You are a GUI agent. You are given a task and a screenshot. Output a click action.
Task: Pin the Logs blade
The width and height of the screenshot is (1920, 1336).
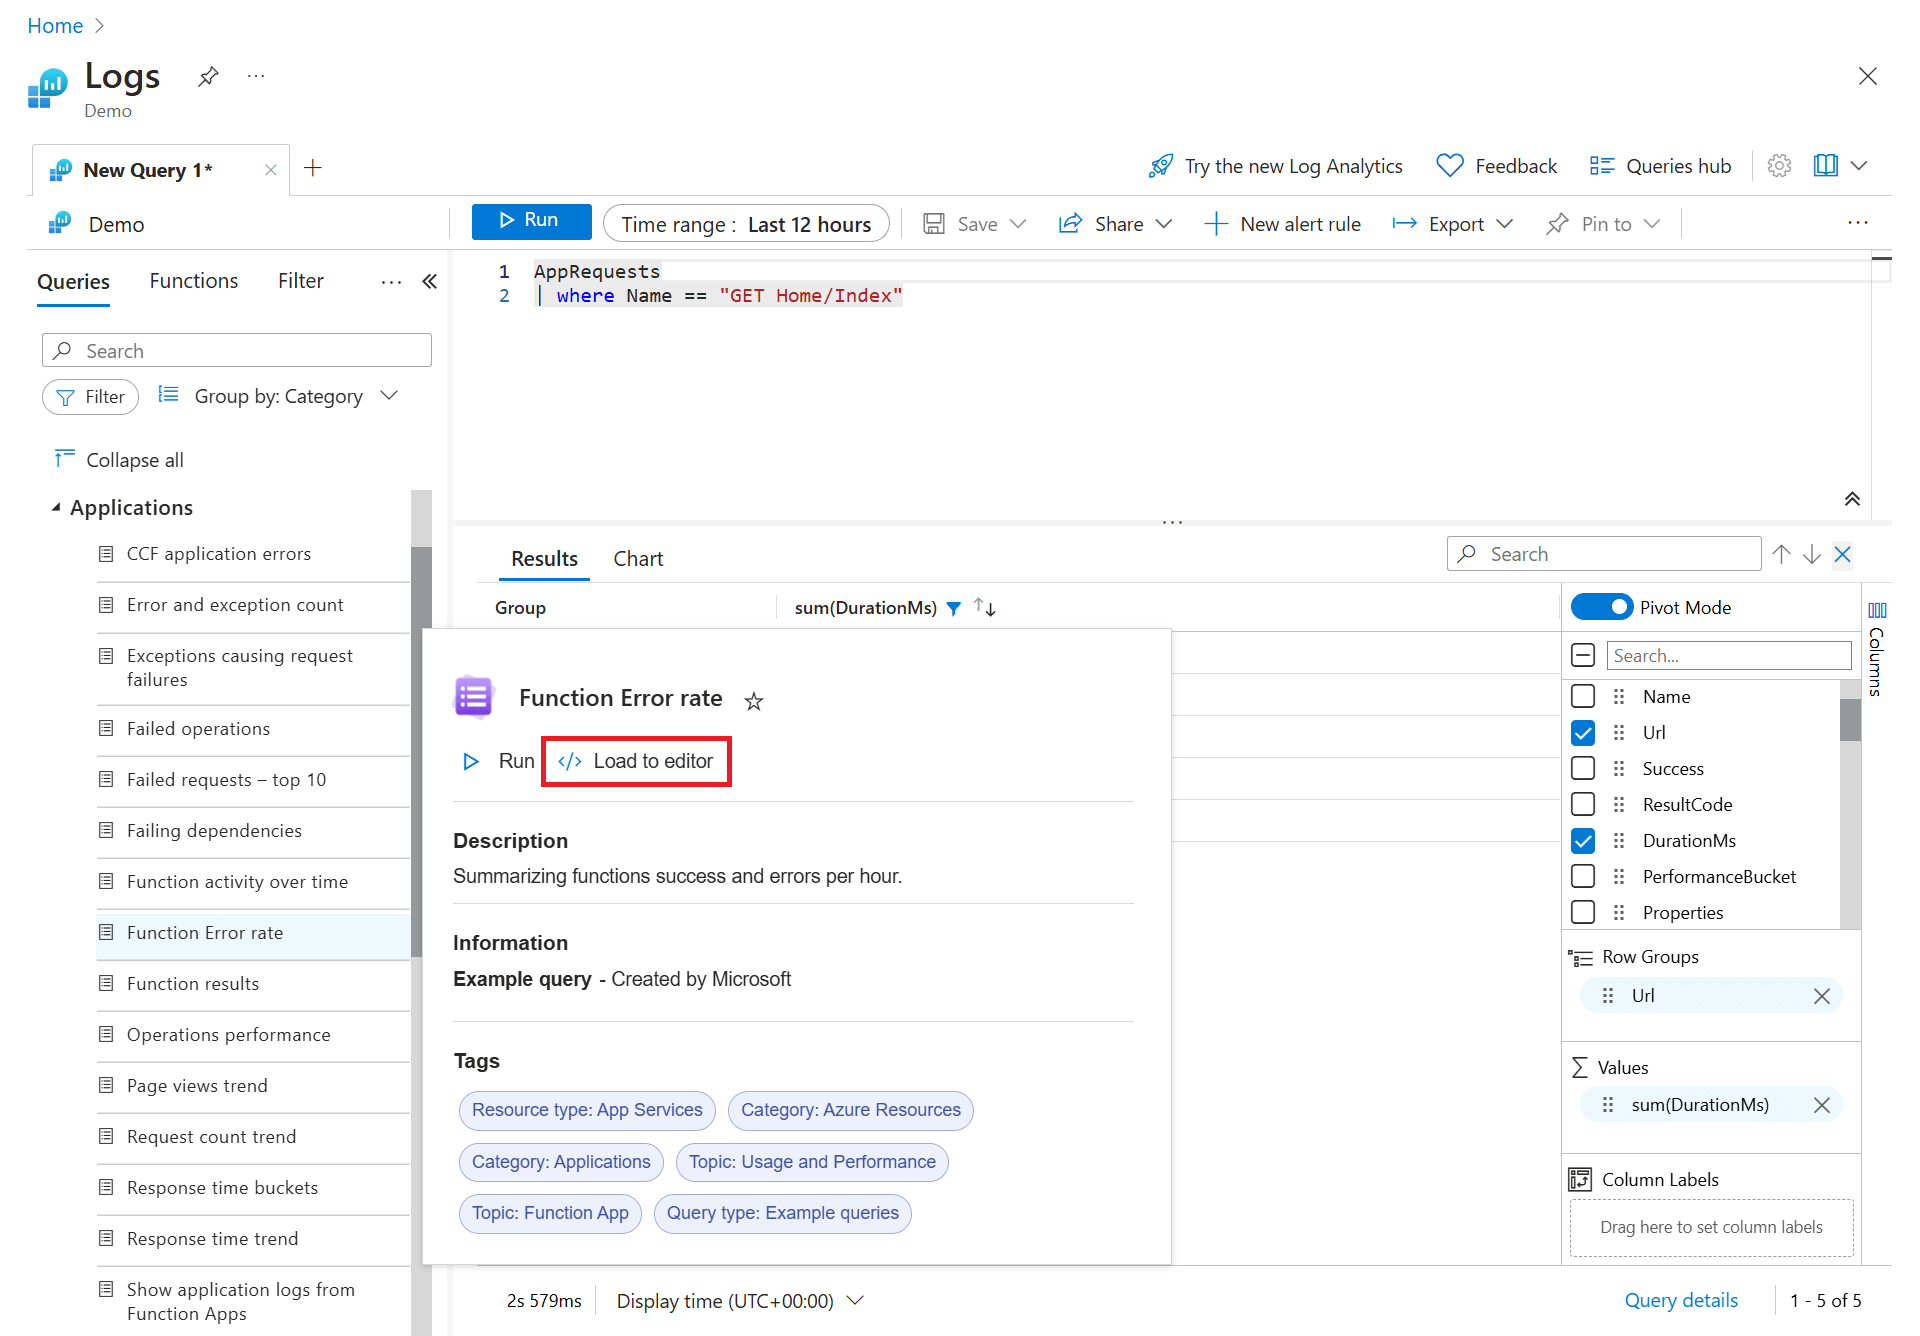point(208,77)
